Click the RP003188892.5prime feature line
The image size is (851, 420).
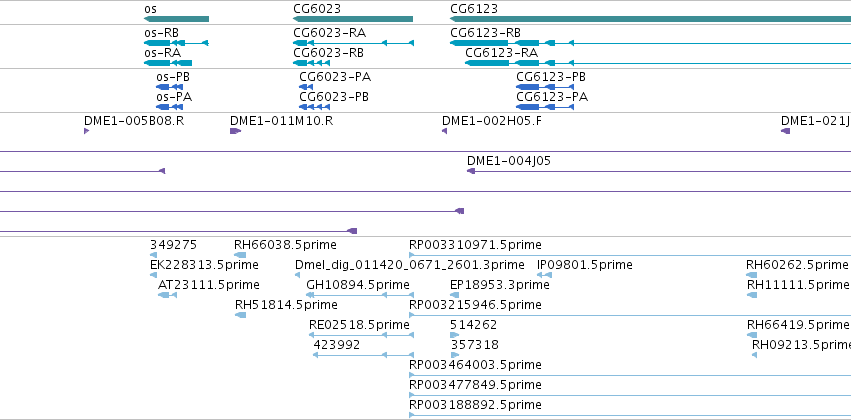click(630, 415)
